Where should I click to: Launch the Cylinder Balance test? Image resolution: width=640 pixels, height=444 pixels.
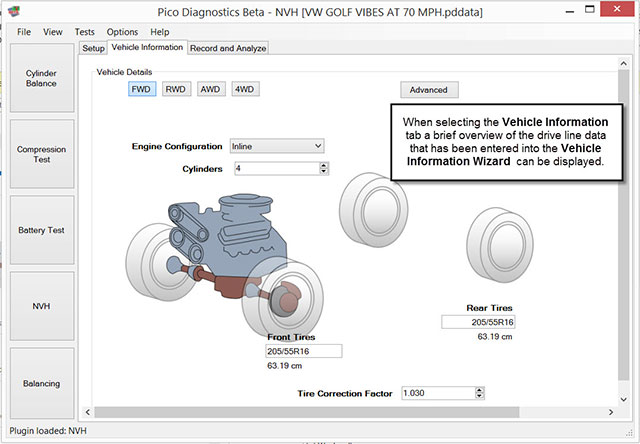coord(42,78)
